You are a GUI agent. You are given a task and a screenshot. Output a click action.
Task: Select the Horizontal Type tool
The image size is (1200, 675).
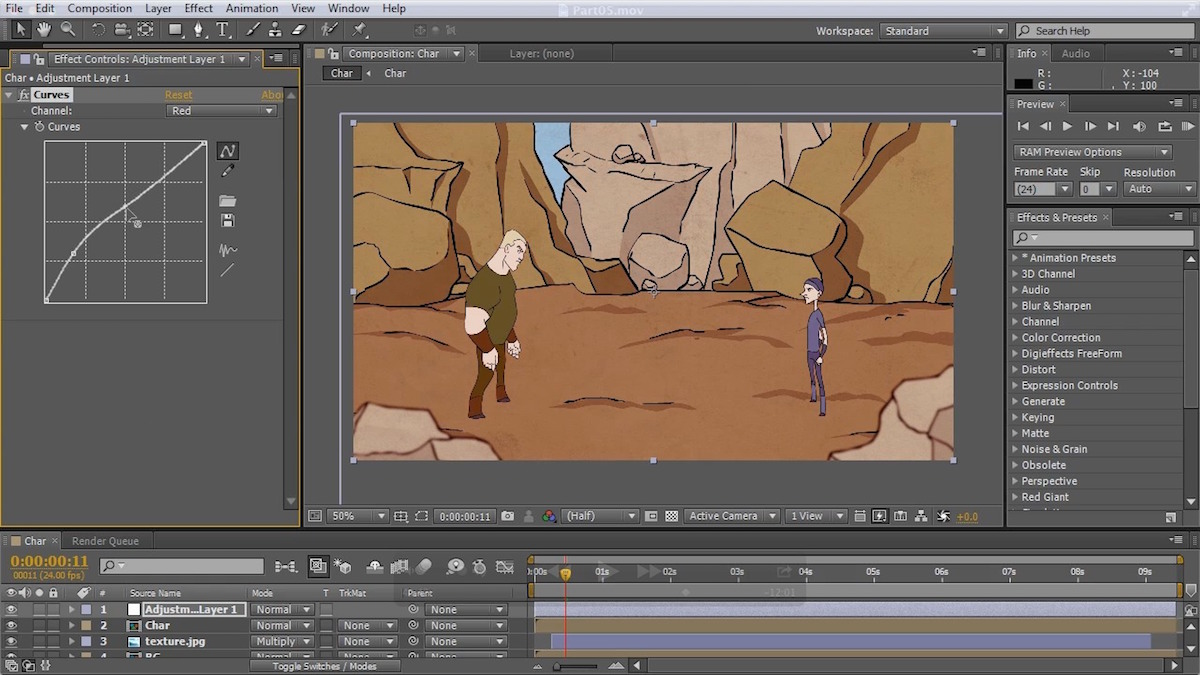coord(222,30)
